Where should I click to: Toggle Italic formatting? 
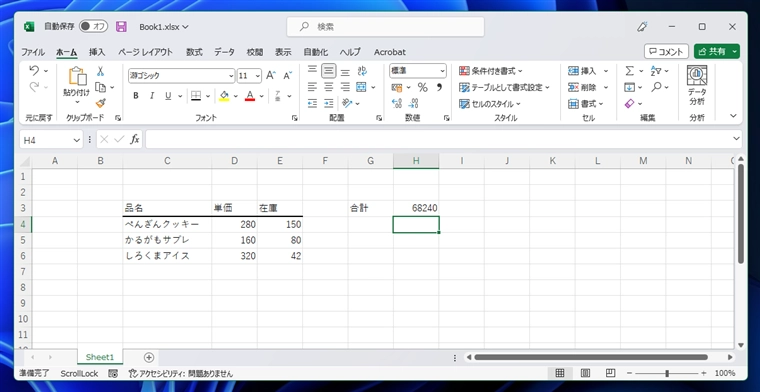coord(152,96)
